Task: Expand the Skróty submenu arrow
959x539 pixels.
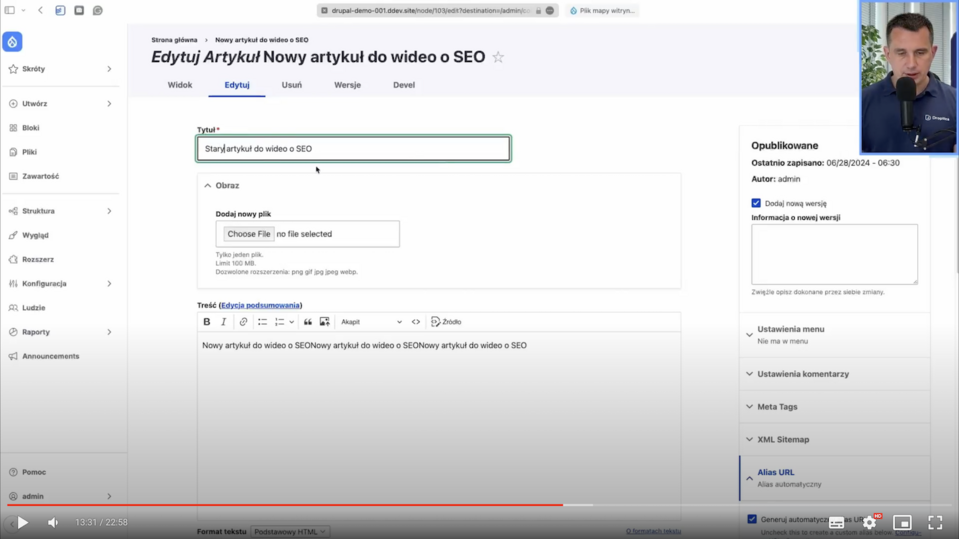Action: click(x=109, y=69)
